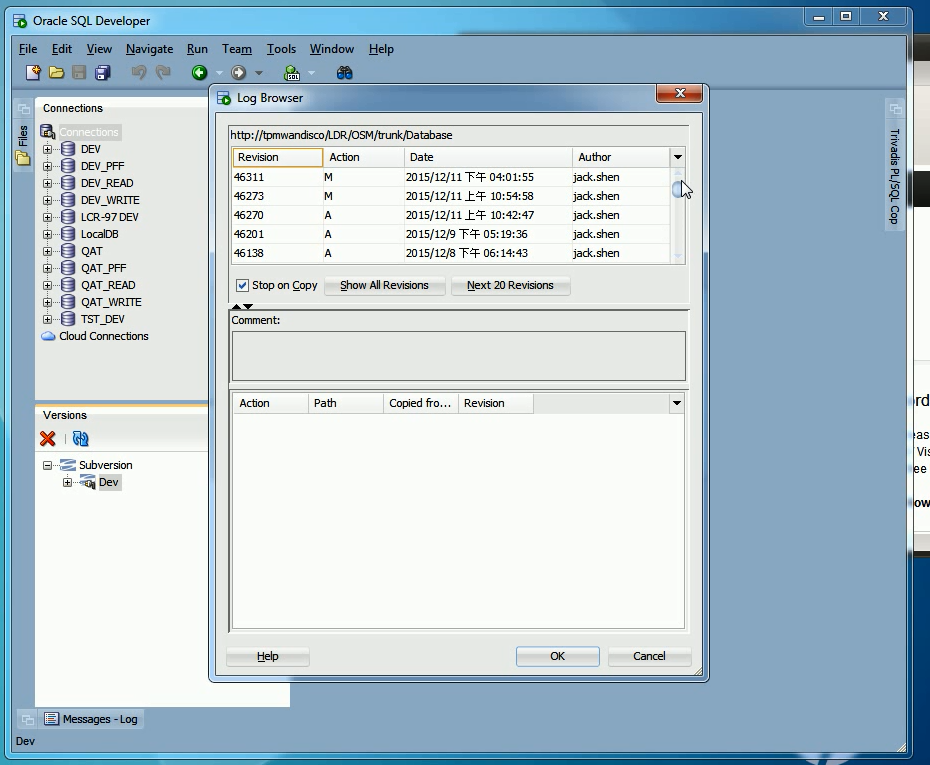This screenshot has height=765, width=930.
Task: Select the QAT_PFF connection
Action: coord(103,268)
